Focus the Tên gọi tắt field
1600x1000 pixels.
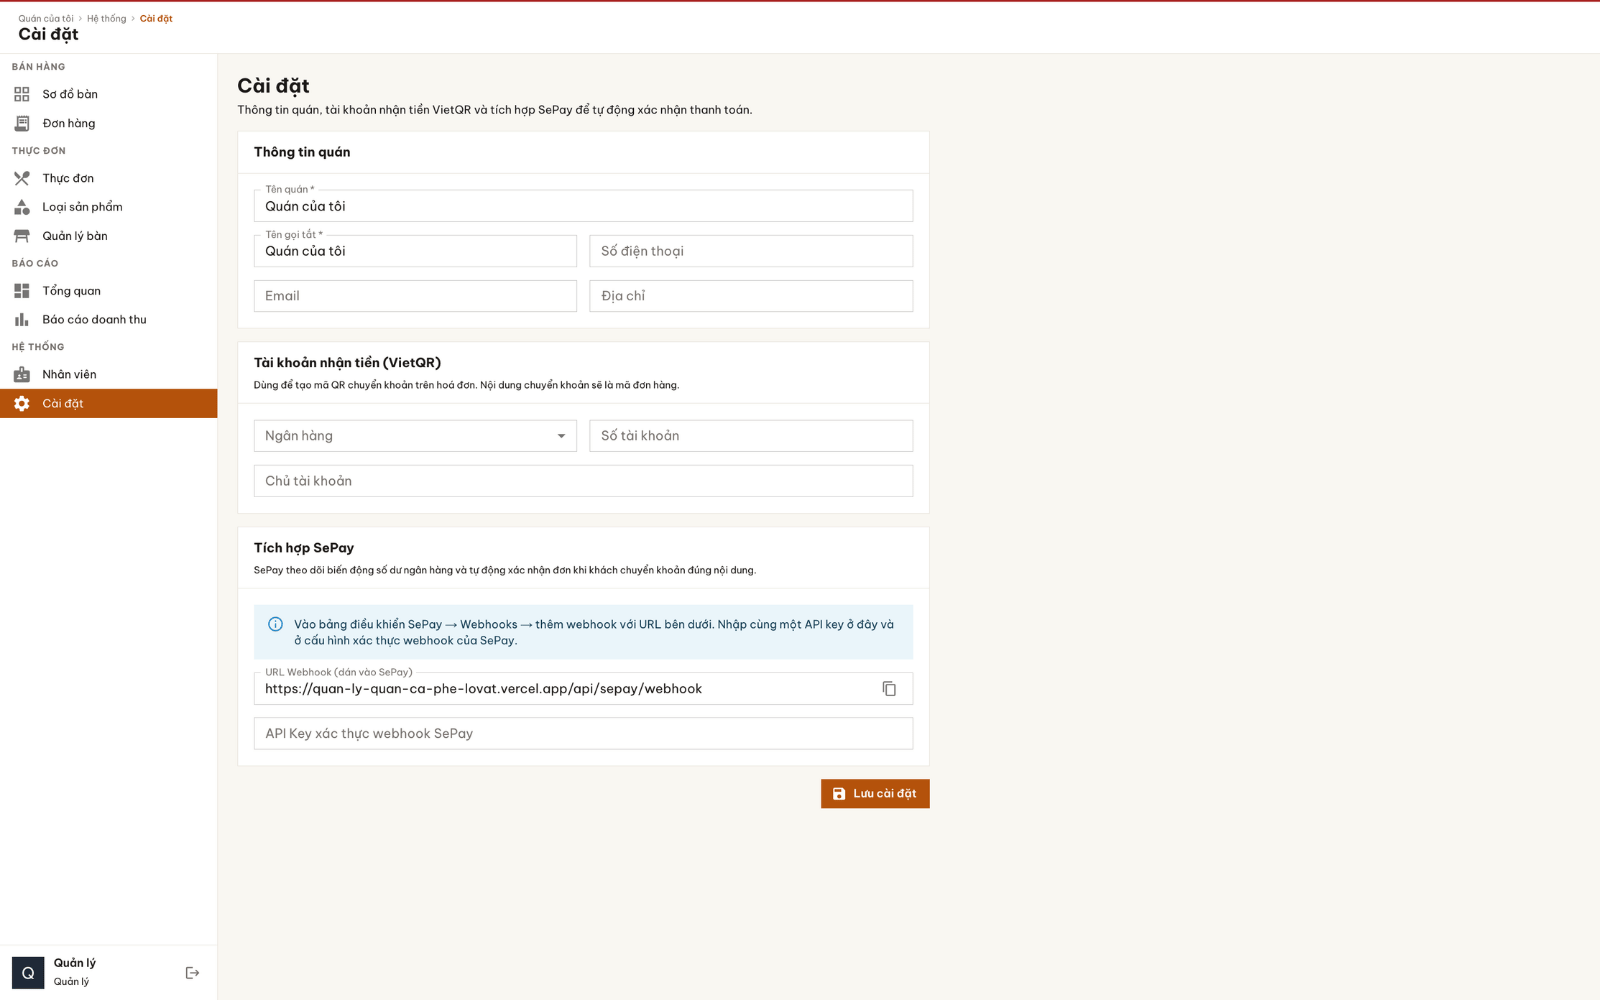[415, 251]
